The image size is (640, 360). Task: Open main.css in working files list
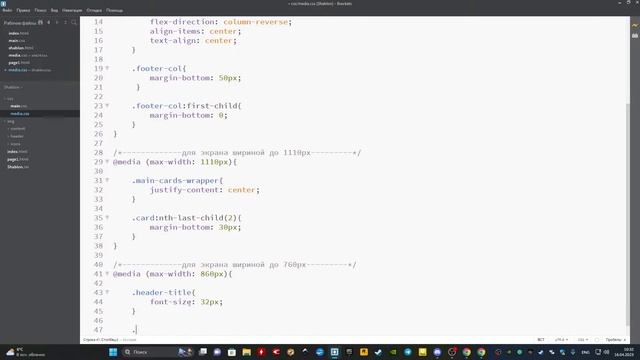[17, 40]
